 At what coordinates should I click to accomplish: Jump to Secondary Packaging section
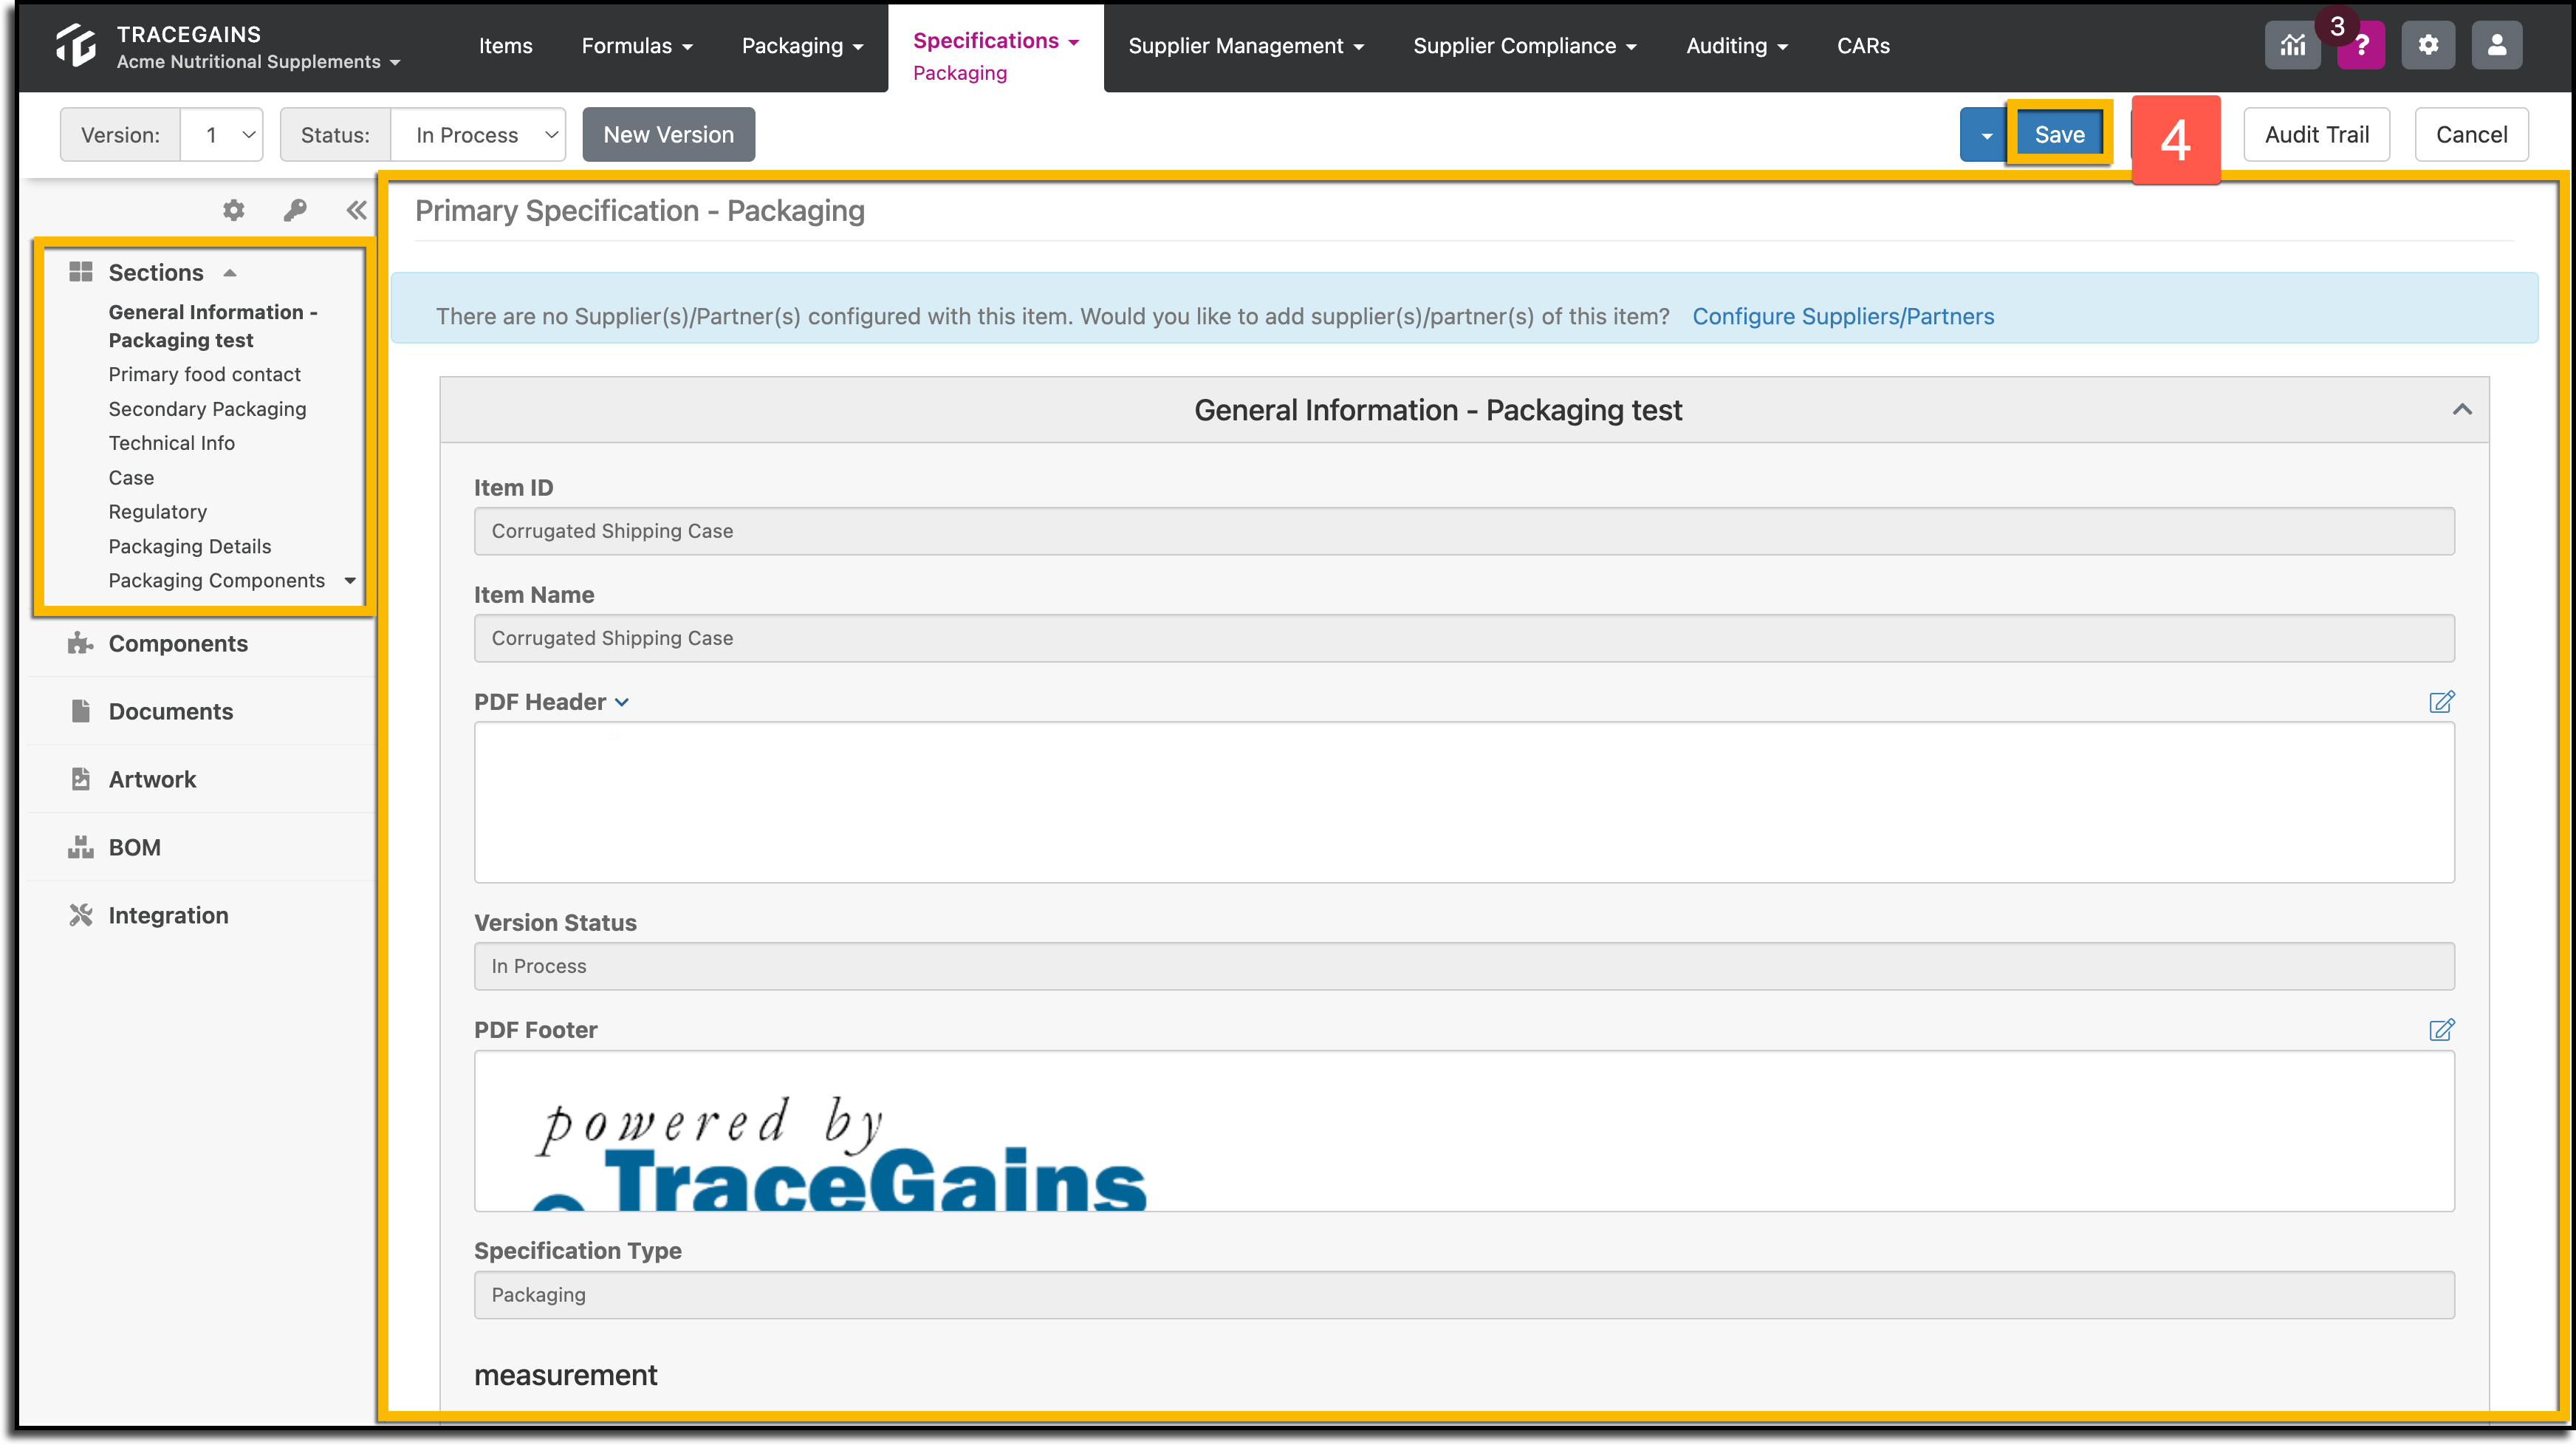point(208,409)
